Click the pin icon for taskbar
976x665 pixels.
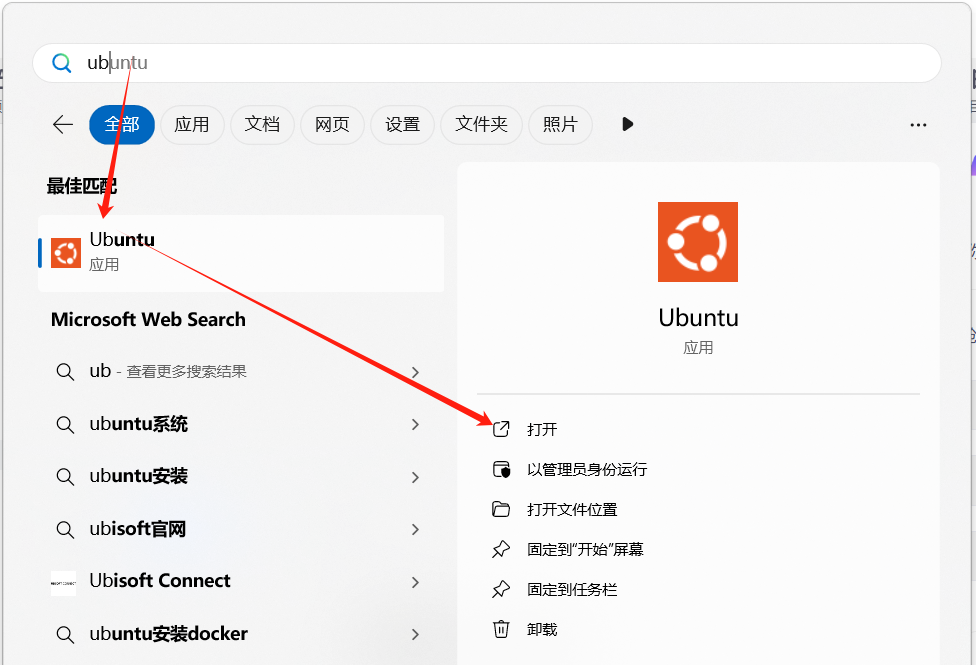pos(501,589)
